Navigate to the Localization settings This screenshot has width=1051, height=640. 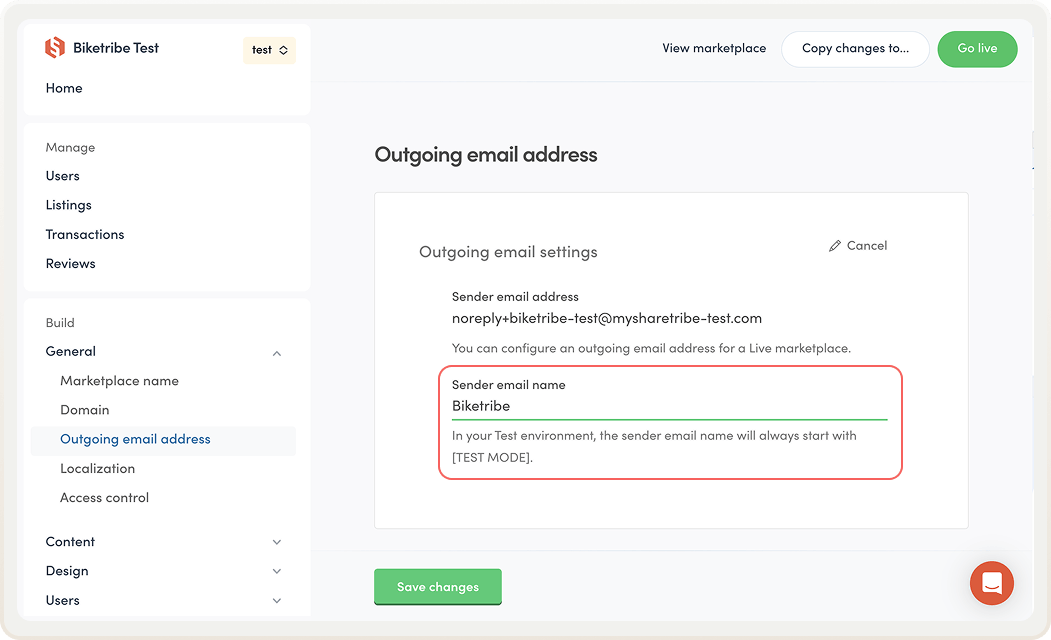[x=98, y=468]
